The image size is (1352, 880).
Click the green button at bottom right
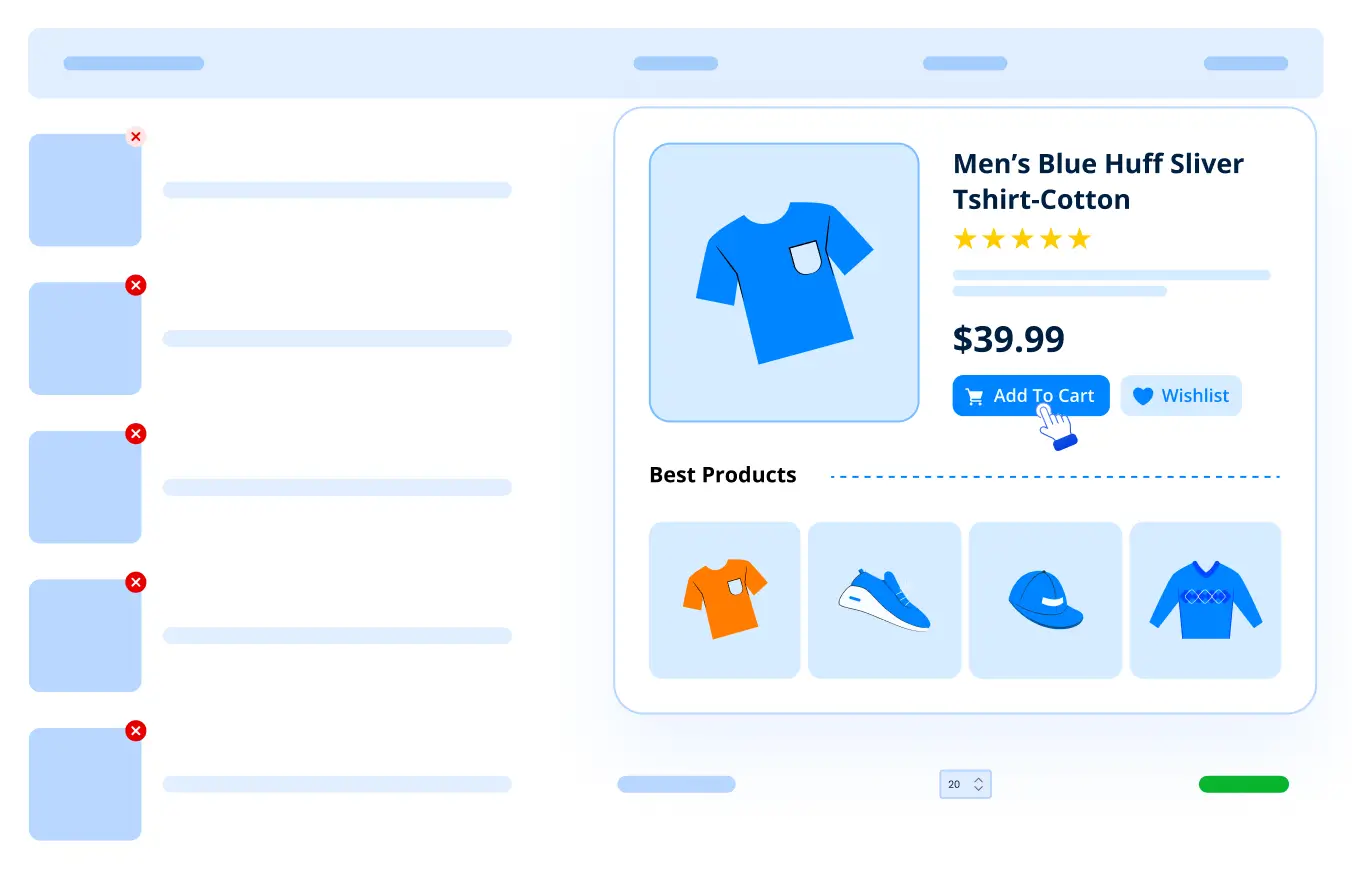(1244, 784)
